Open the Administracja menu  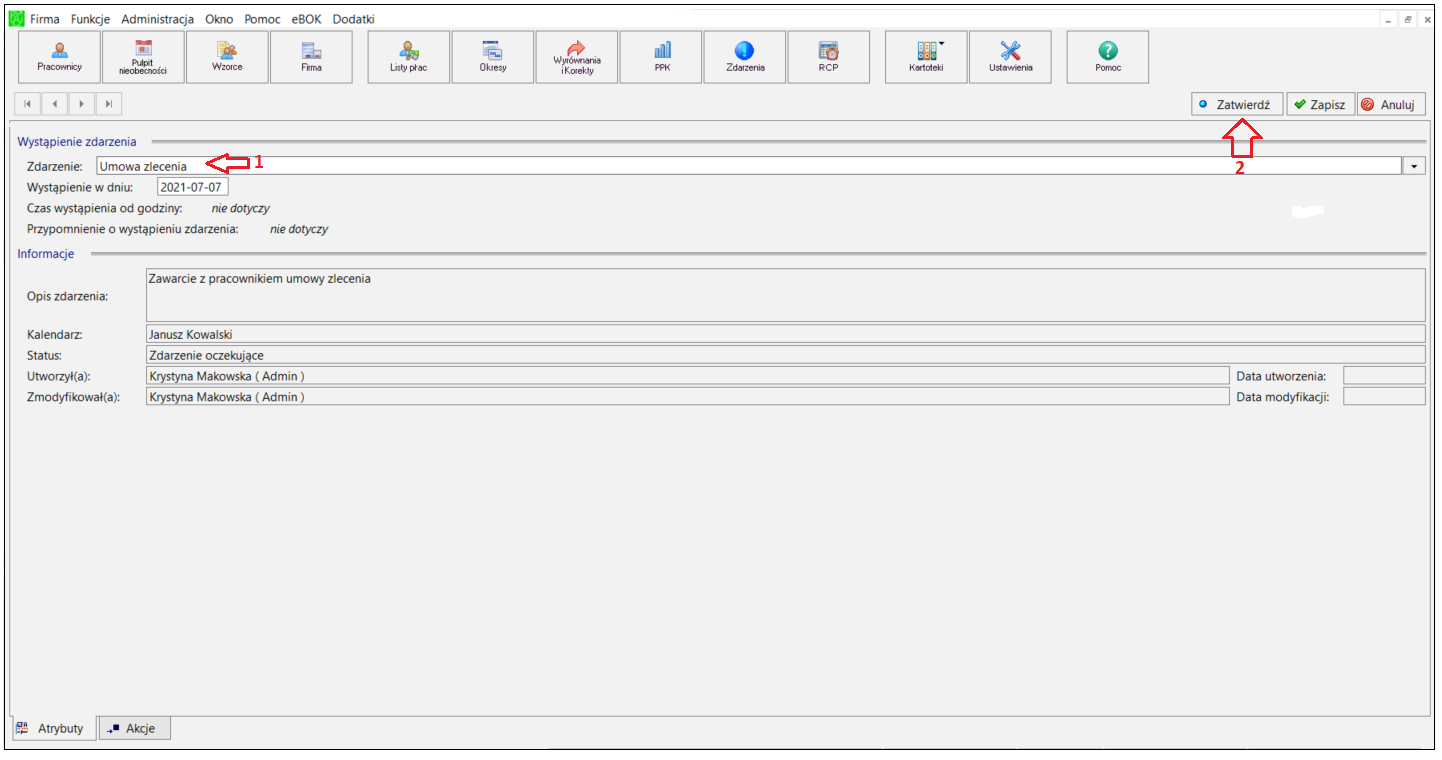point(158,19)
